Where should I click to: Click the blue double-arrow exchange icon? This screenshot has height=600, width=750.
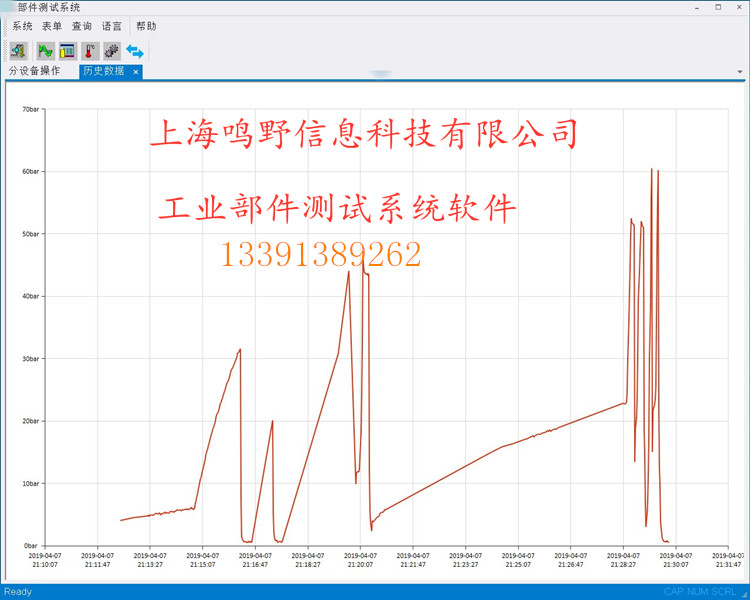[135, 50]
